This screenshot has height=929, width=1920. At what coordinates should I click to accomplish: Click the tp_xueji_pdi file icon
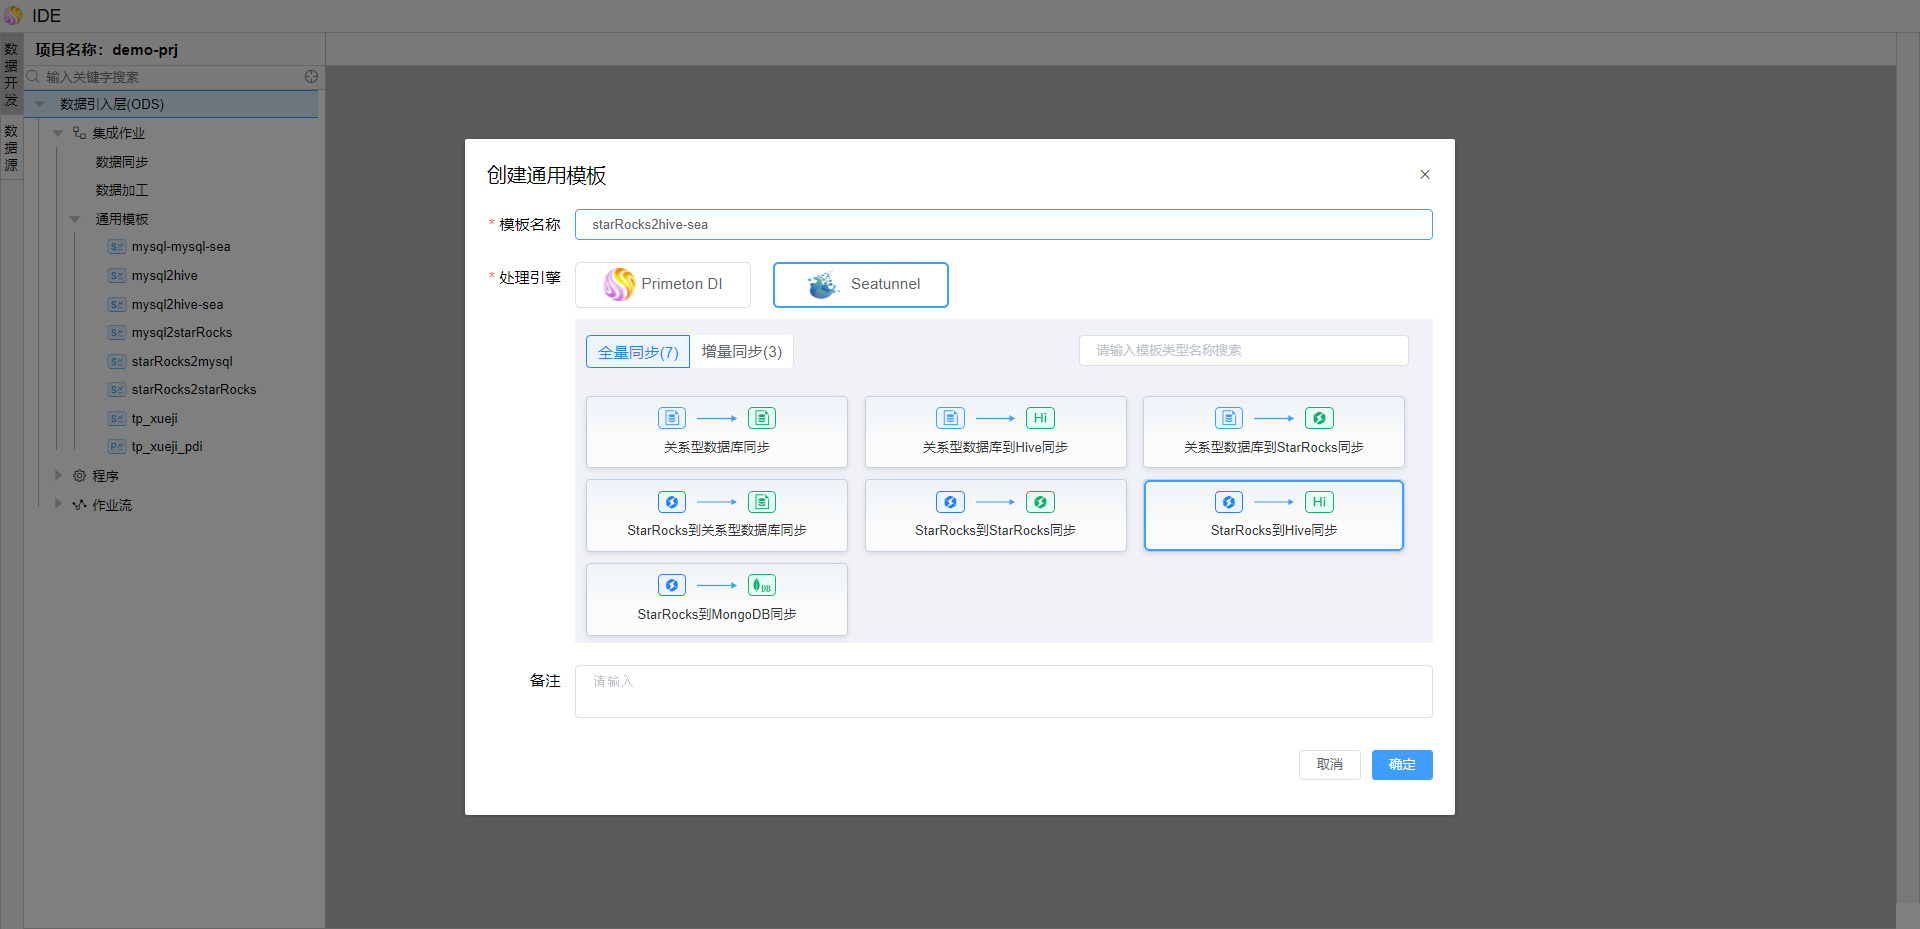coord(117,447)
